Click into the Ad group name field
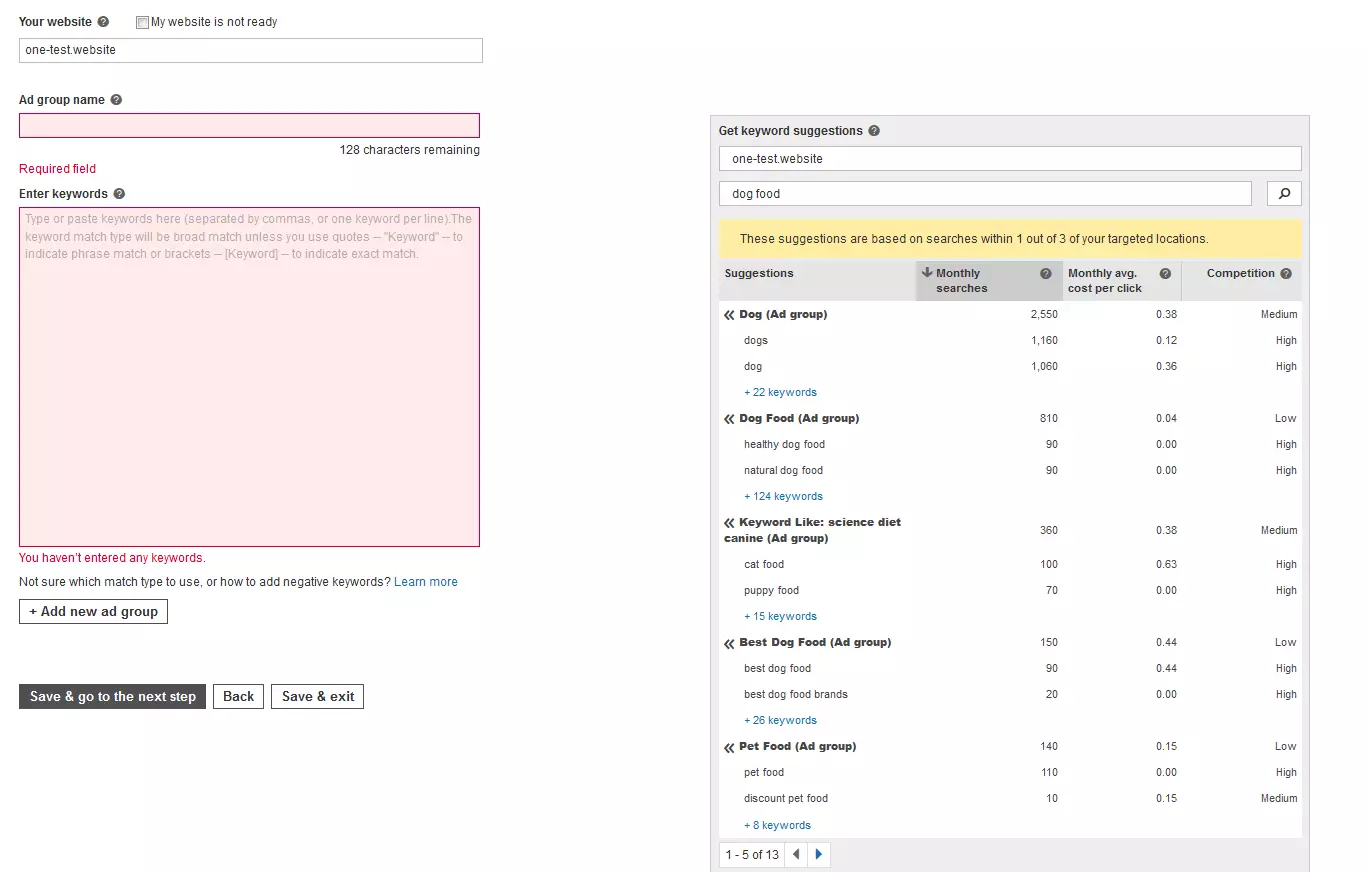 tap(249, 126)
